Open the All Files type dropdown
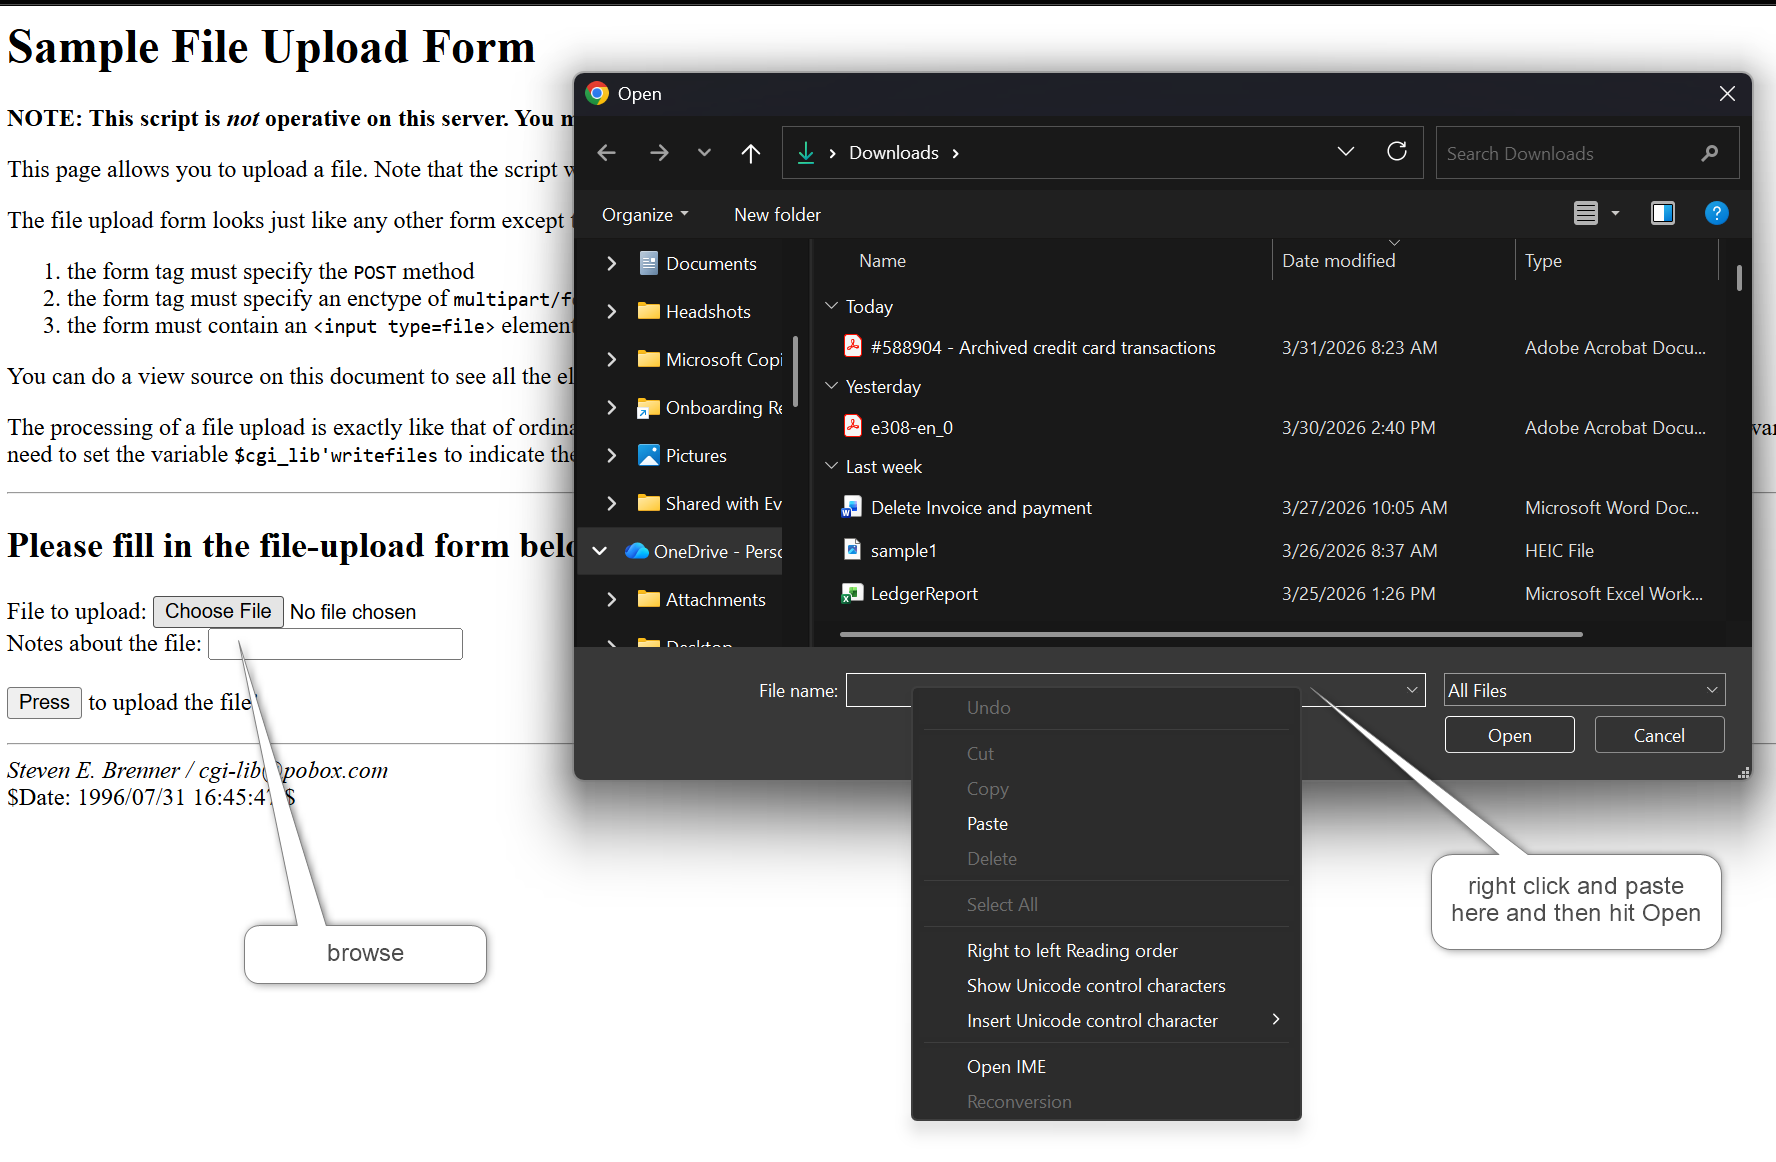 [x=1584, y=690]
